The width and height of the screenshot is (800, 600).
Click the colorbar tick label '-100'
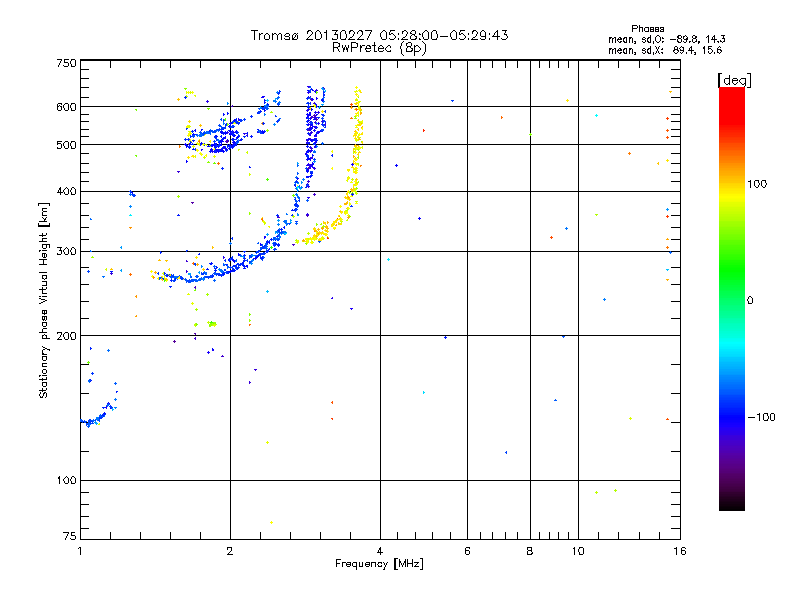[762, 417]
